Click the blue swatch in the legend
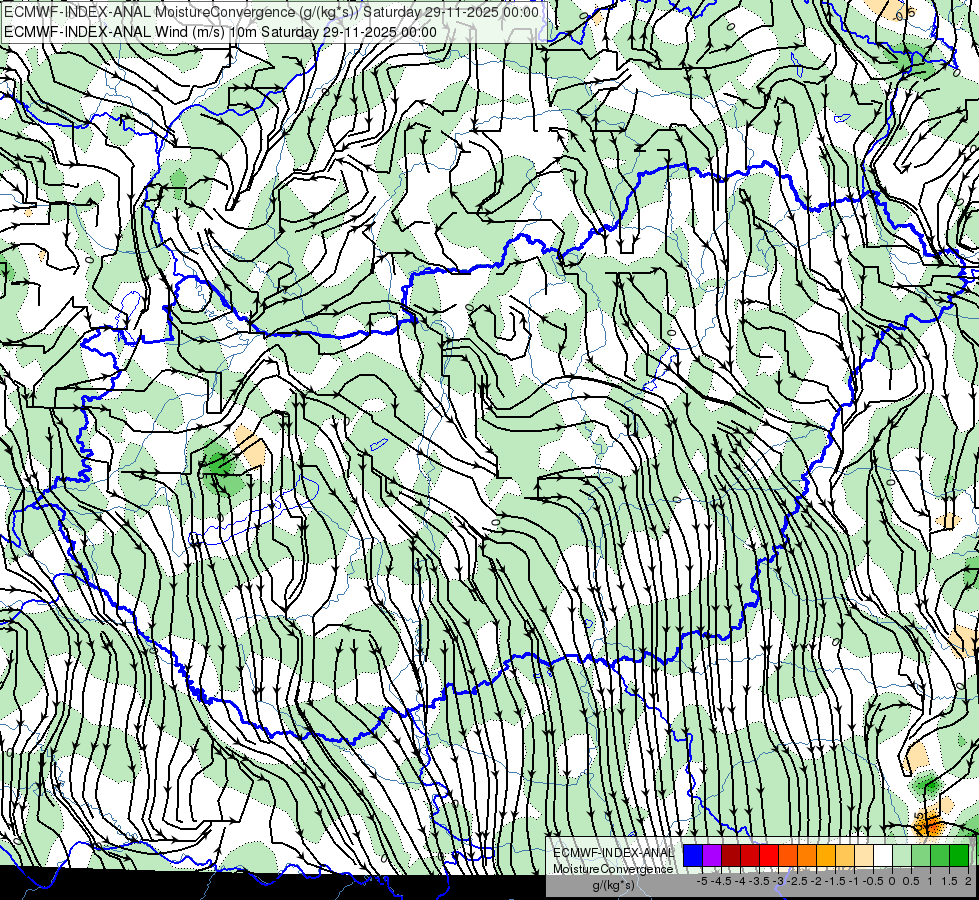Viewport: 979px width, 900px height. 693,855
